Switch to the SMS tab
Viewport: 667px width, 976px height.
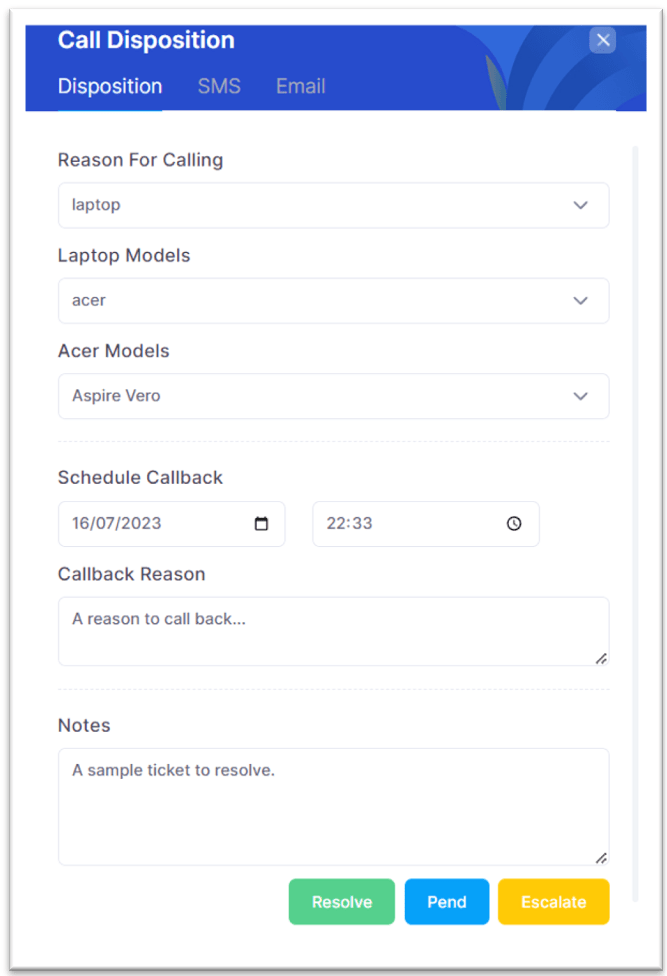point(219,86)
